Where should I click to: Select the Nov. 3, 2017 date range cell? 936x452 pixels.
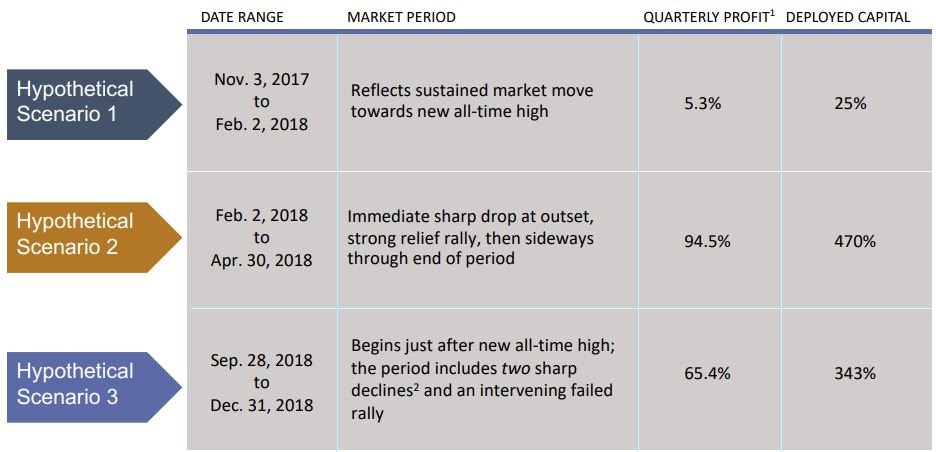(x=261, y=102)
